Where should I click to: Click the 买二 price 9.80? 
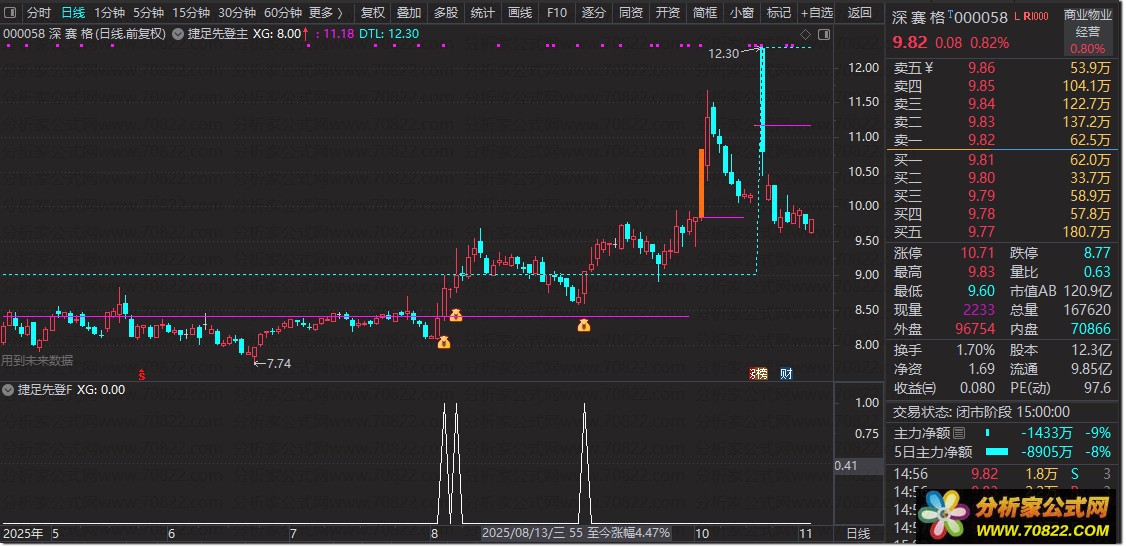click(982, 178)
